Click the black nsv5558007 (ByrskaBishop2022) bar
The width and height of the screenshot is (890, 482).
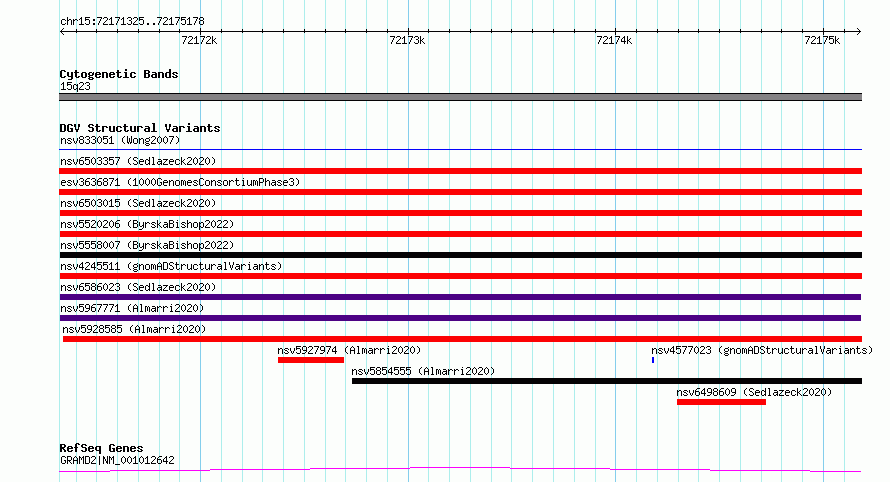[x=460, y=255]
